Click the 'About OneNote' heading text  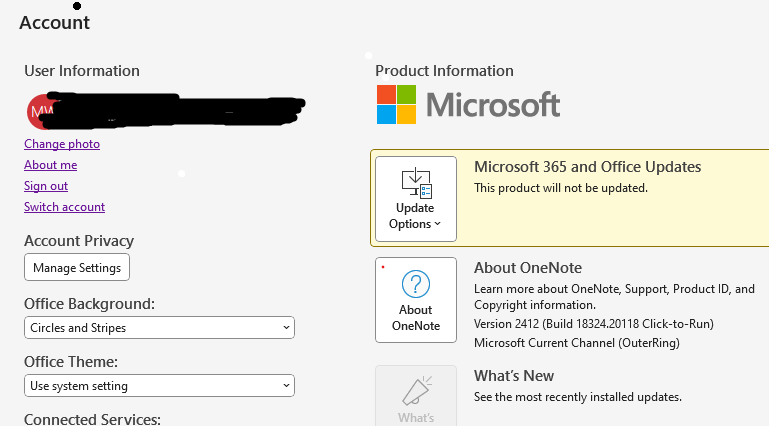528,268
